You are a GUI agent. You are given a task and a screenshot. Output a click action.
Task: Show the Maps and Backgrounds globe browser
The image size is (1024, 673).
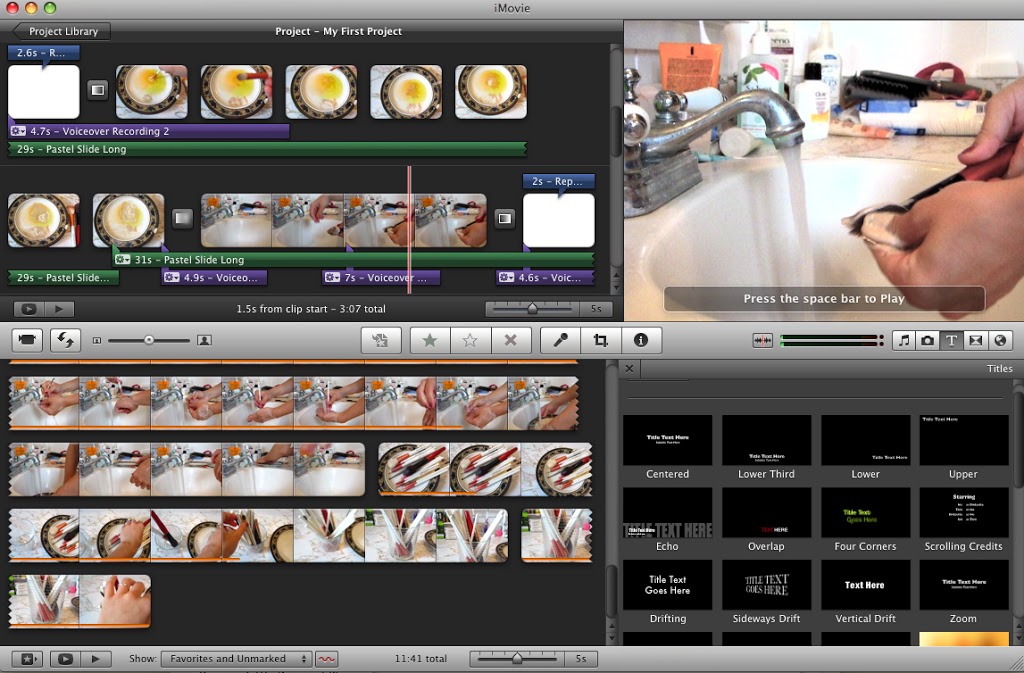point(1000,340)
